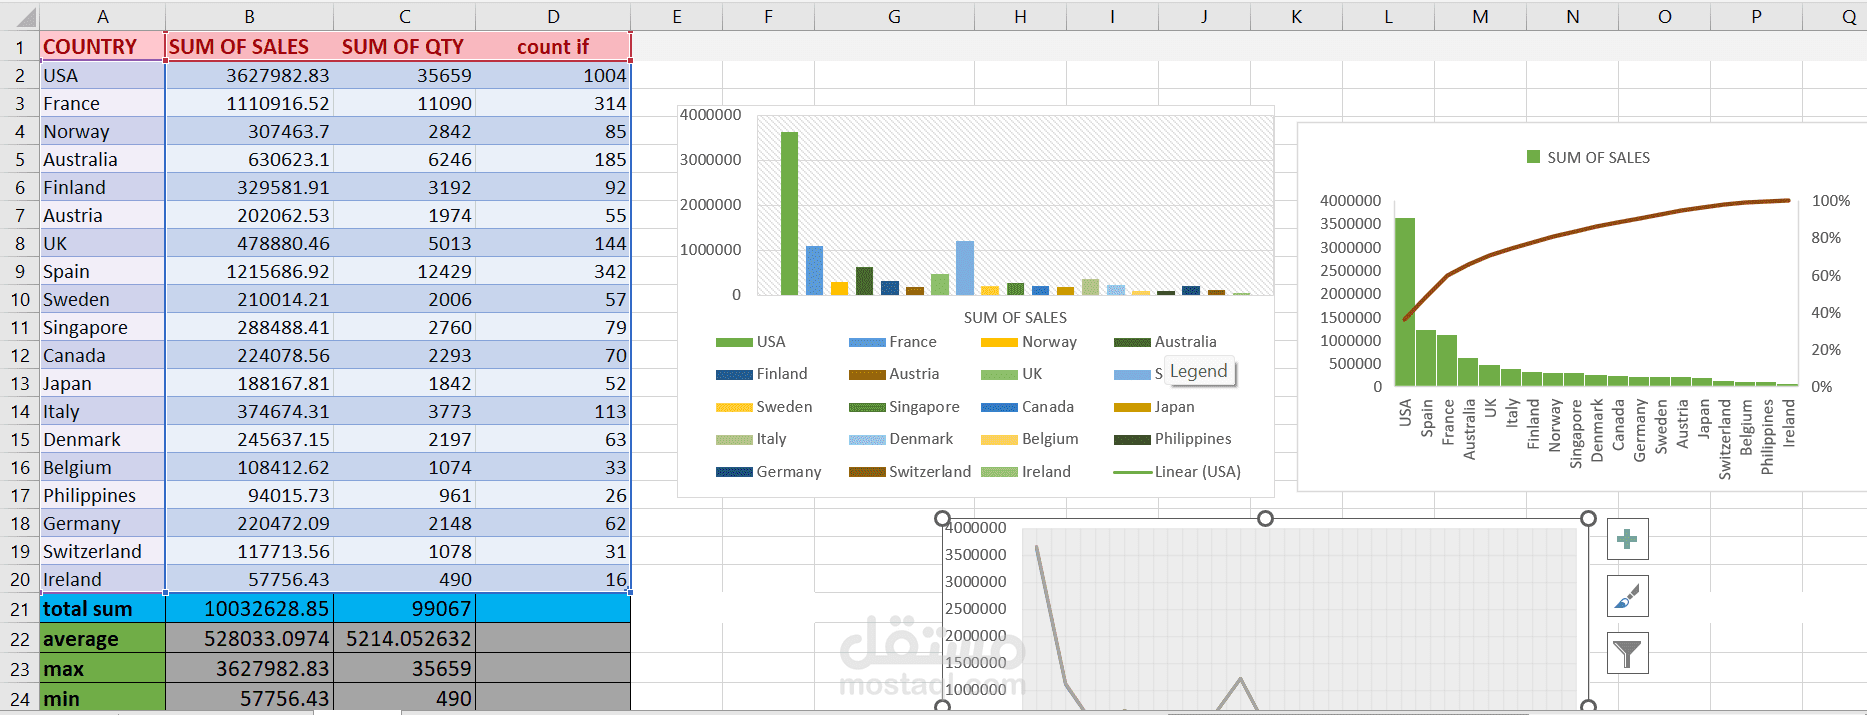Image resolution: width=1867 pixels, height=715 pixels.
Task: Open the Chart Filters funnel button
Action: pos(1627,654)
